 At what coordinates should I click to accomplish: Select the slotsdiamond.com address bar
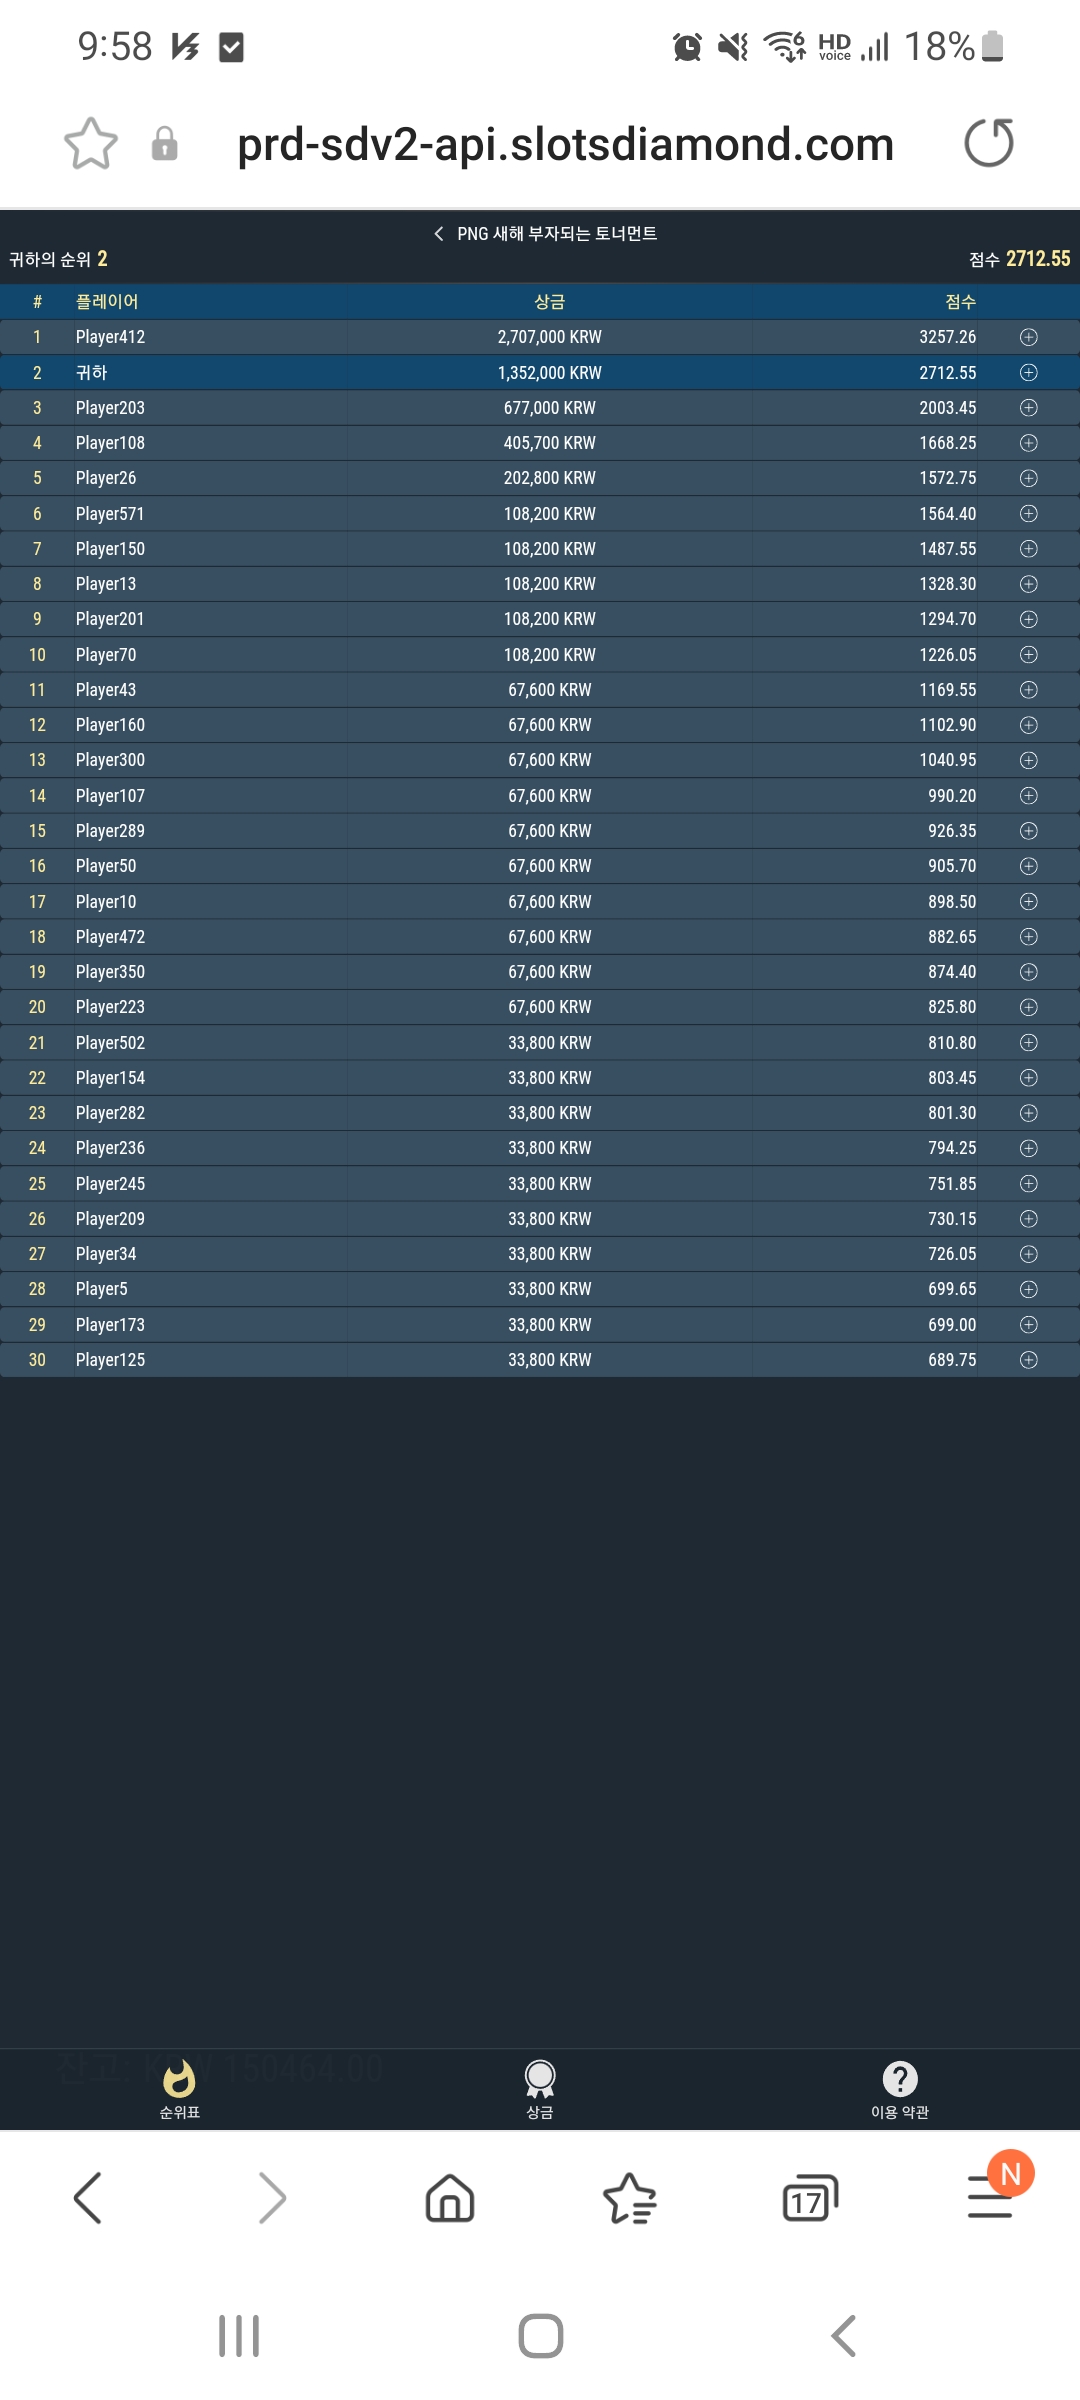point(565,144)
